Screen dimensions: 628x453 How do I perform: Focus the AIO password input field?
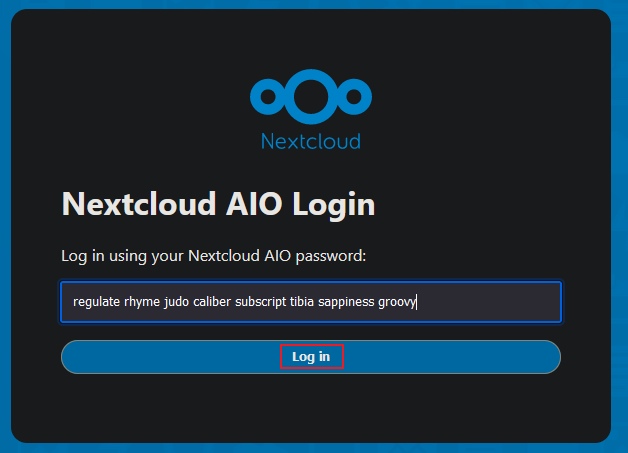(311, 302)
